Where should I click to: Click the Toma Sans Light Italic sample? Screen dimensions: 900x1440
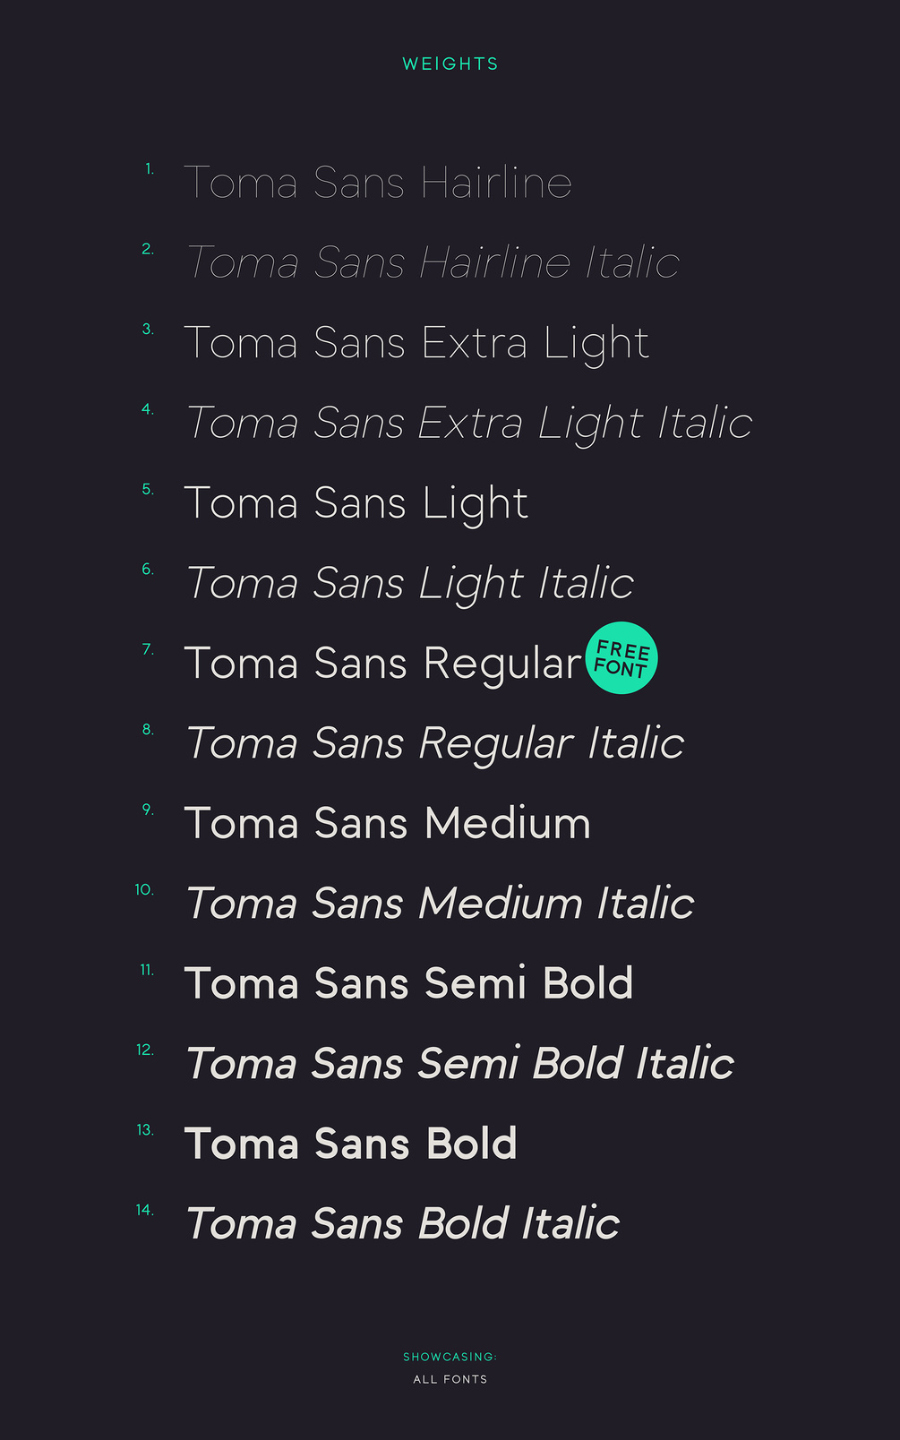(x=410, y=583)
